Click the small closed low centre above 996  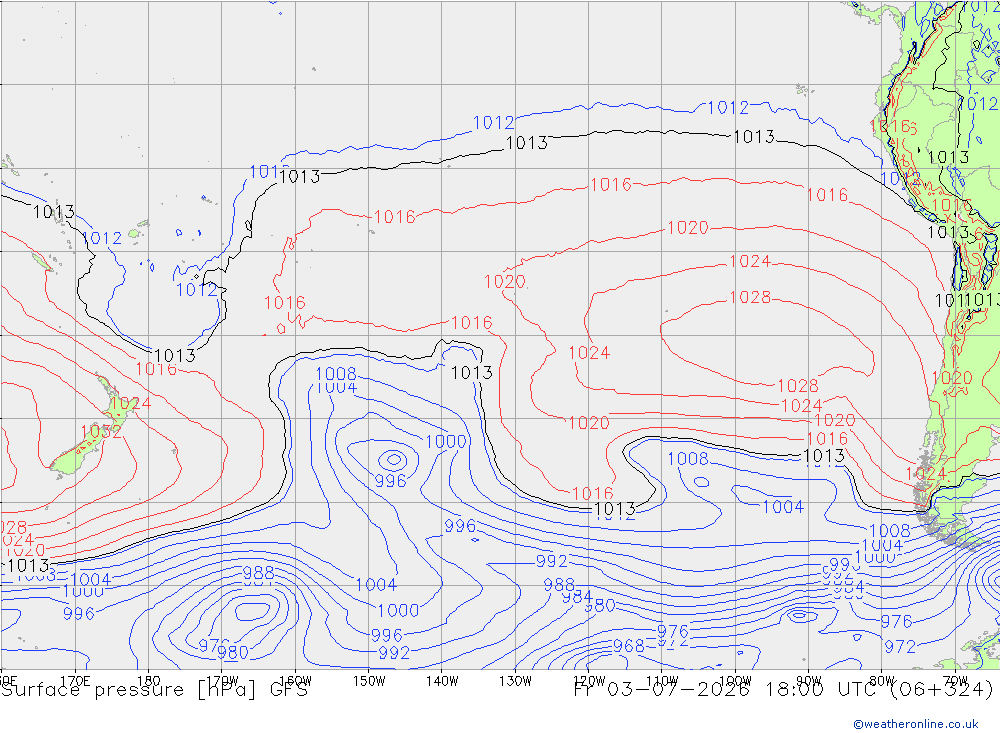coord(393,459)
